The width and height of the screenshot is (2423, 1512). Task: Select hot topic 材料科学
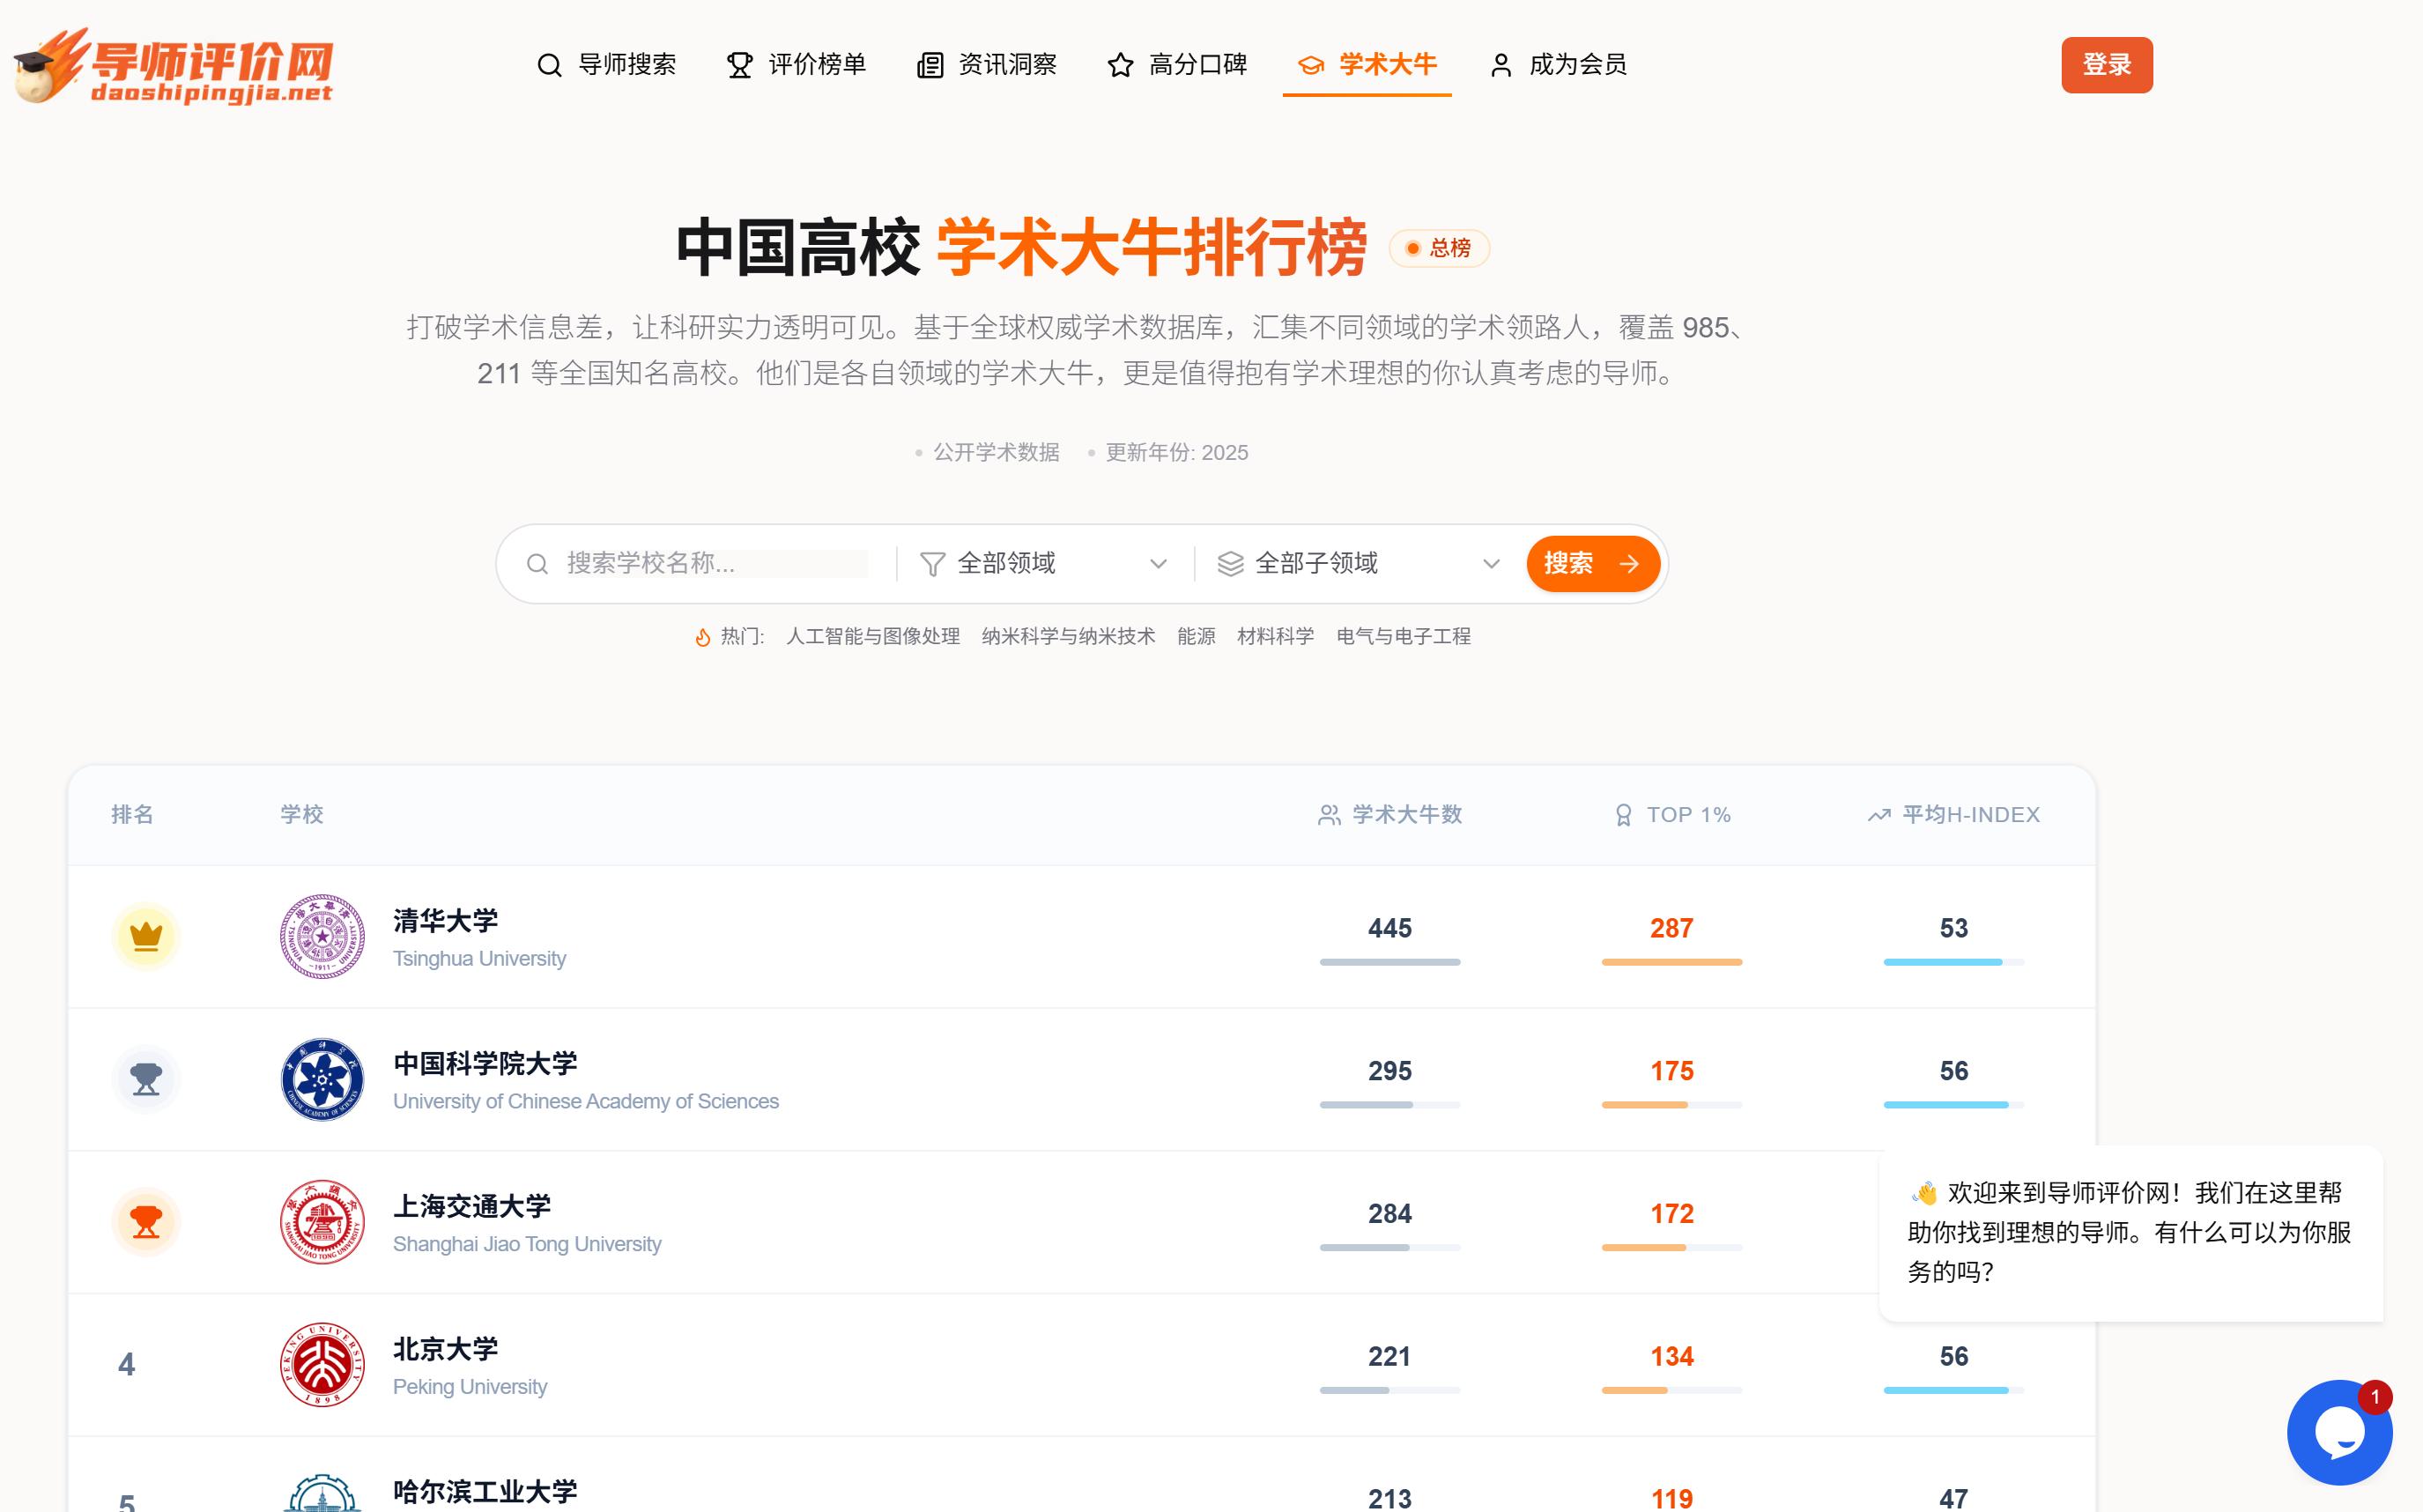(1275, 637)
